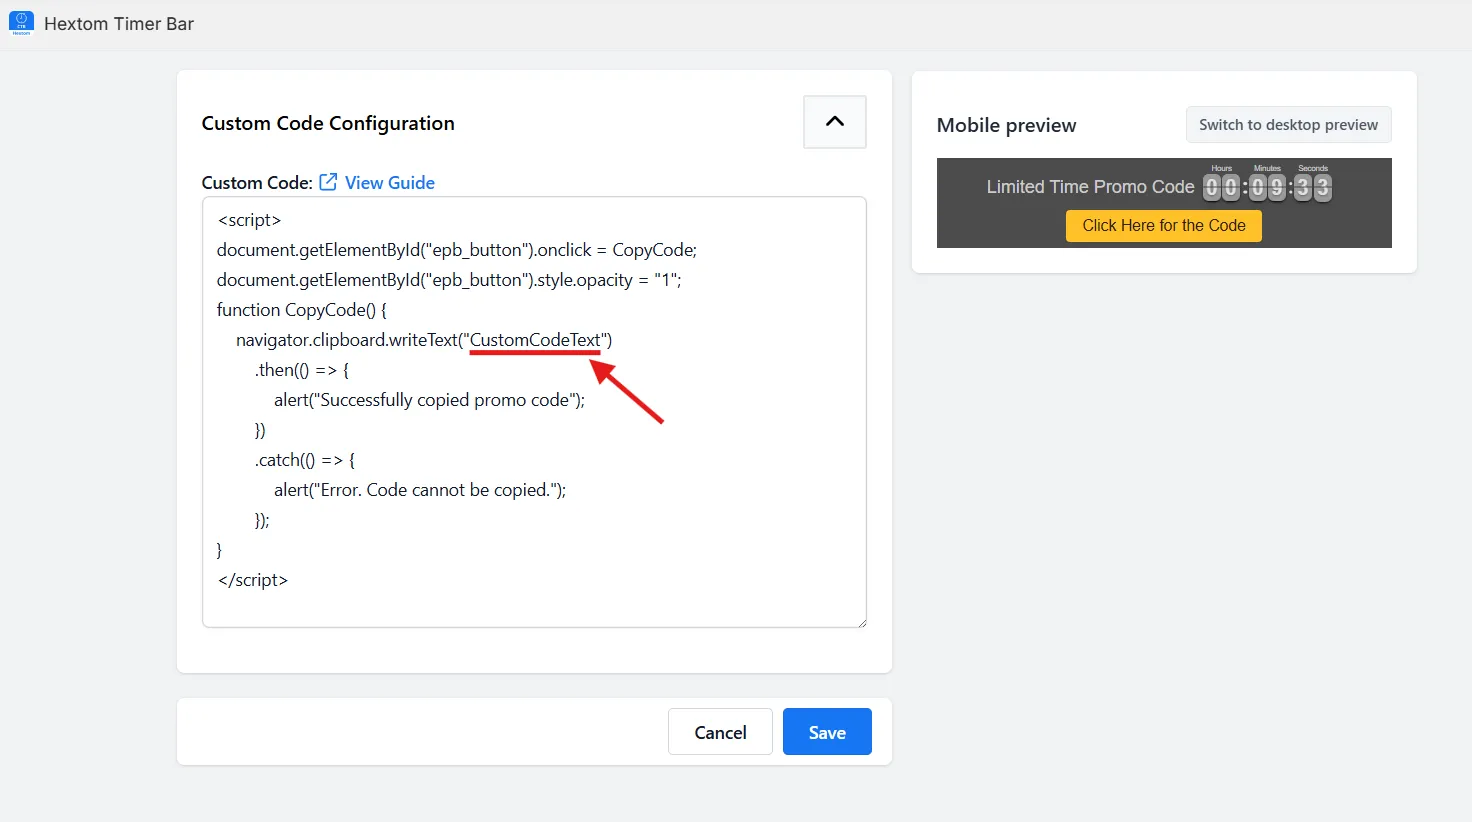
Task: Click inside the Custom Code text area
Action: tap(534, 412)
